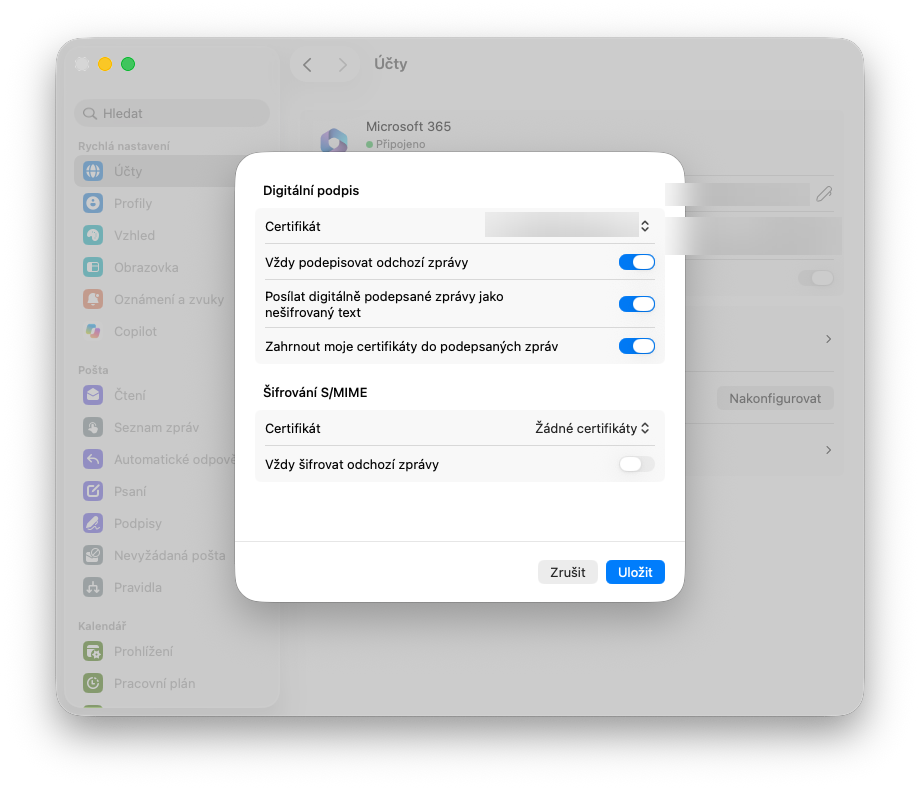Click the Připojeno status text
The height and width of the screenshot is (790, 920).
coord(400,144)
